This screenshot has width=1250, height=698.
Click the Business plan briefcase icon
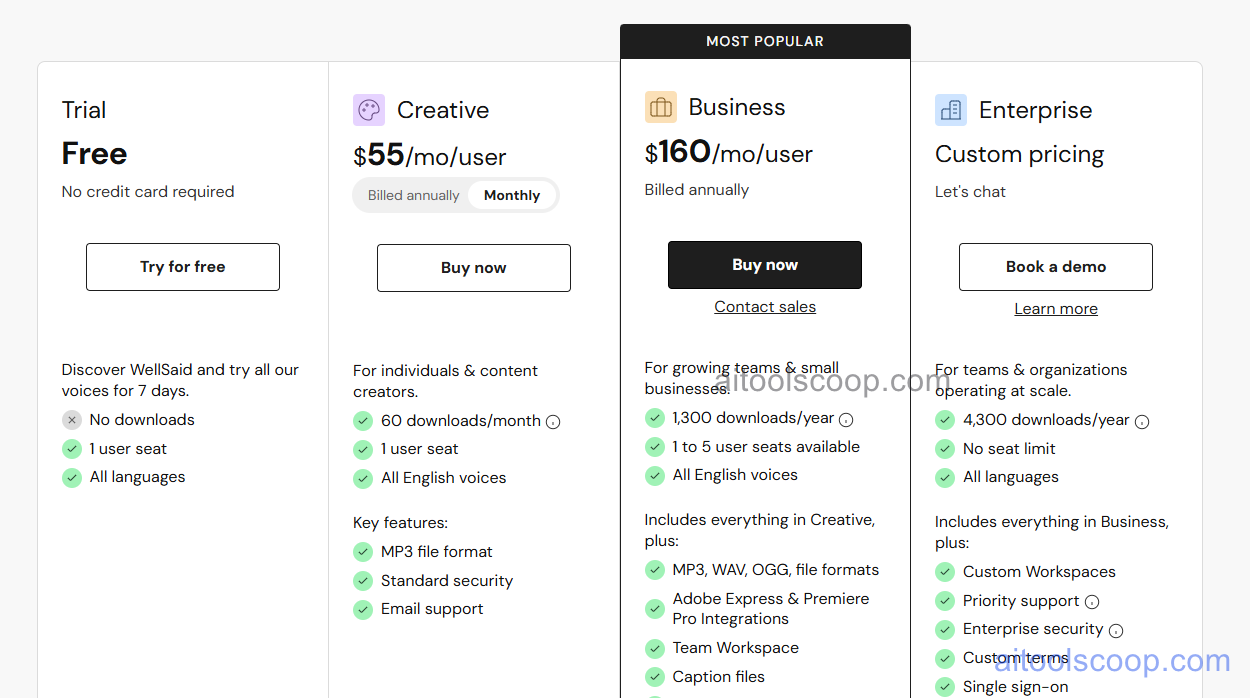(x=660, y=107)
